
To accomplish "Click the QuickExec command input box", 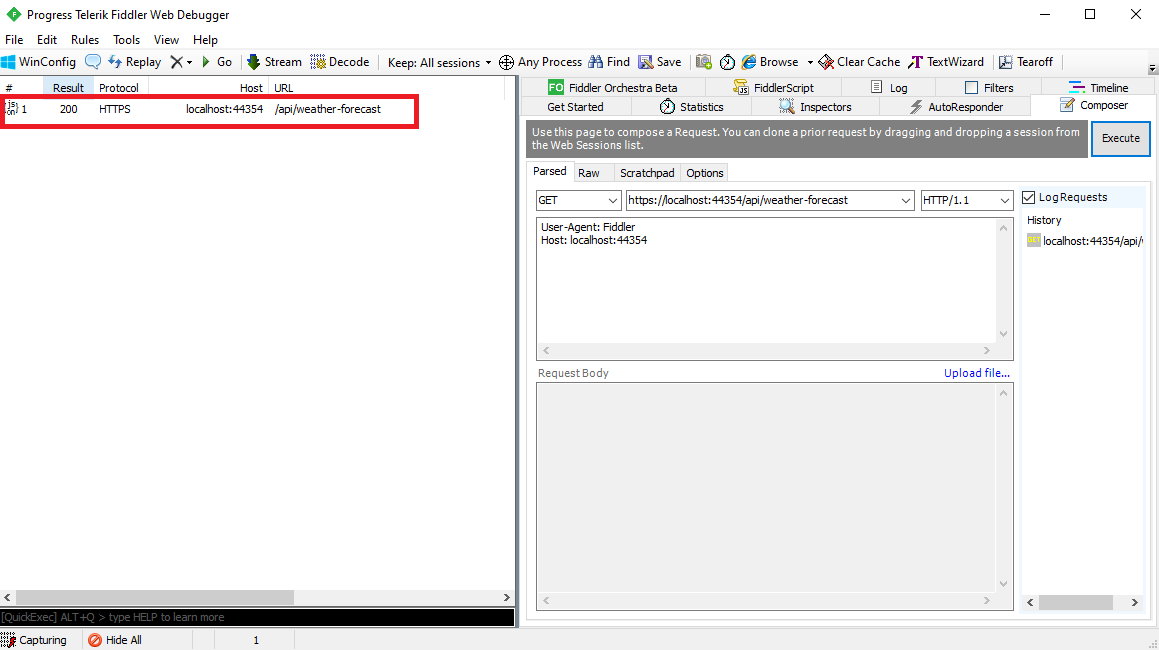I will click(x=257, y=617).
